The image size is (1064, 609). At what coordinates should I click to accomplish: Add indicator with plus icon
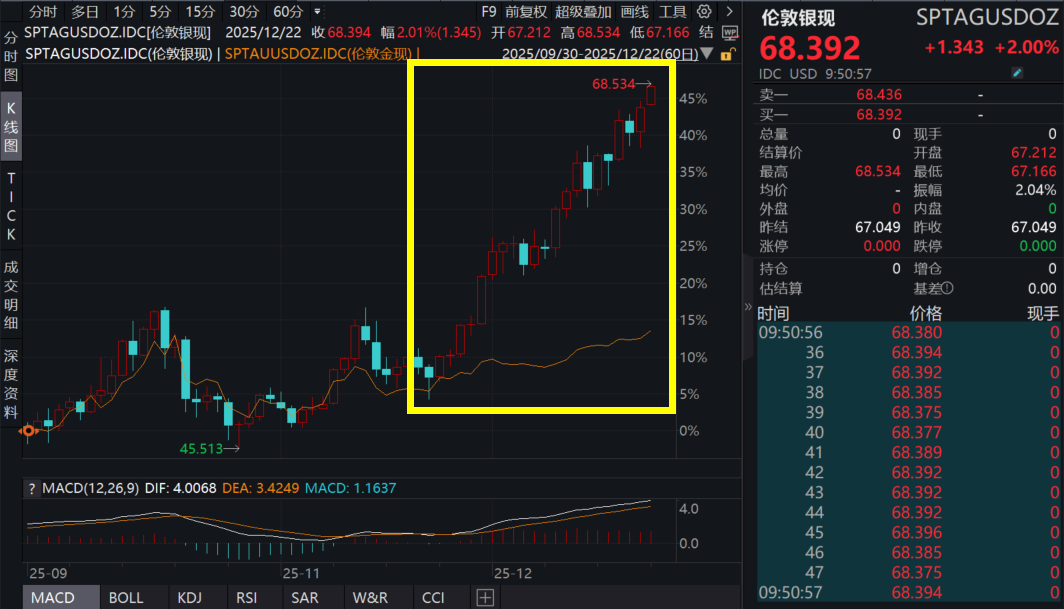pyautogui.click(x=485, y=598)
